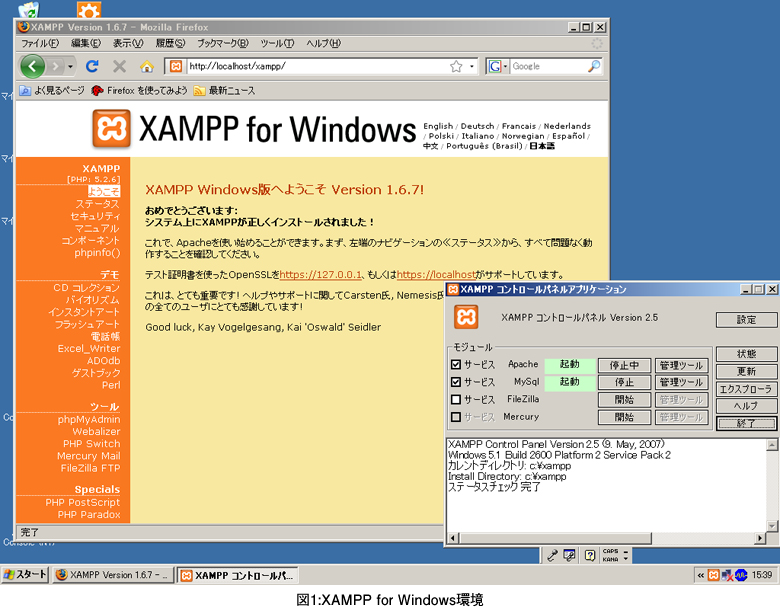This screenshot has width=780, height=611.
Task: Click the Firefox forward arrow button
Action: 56,66
